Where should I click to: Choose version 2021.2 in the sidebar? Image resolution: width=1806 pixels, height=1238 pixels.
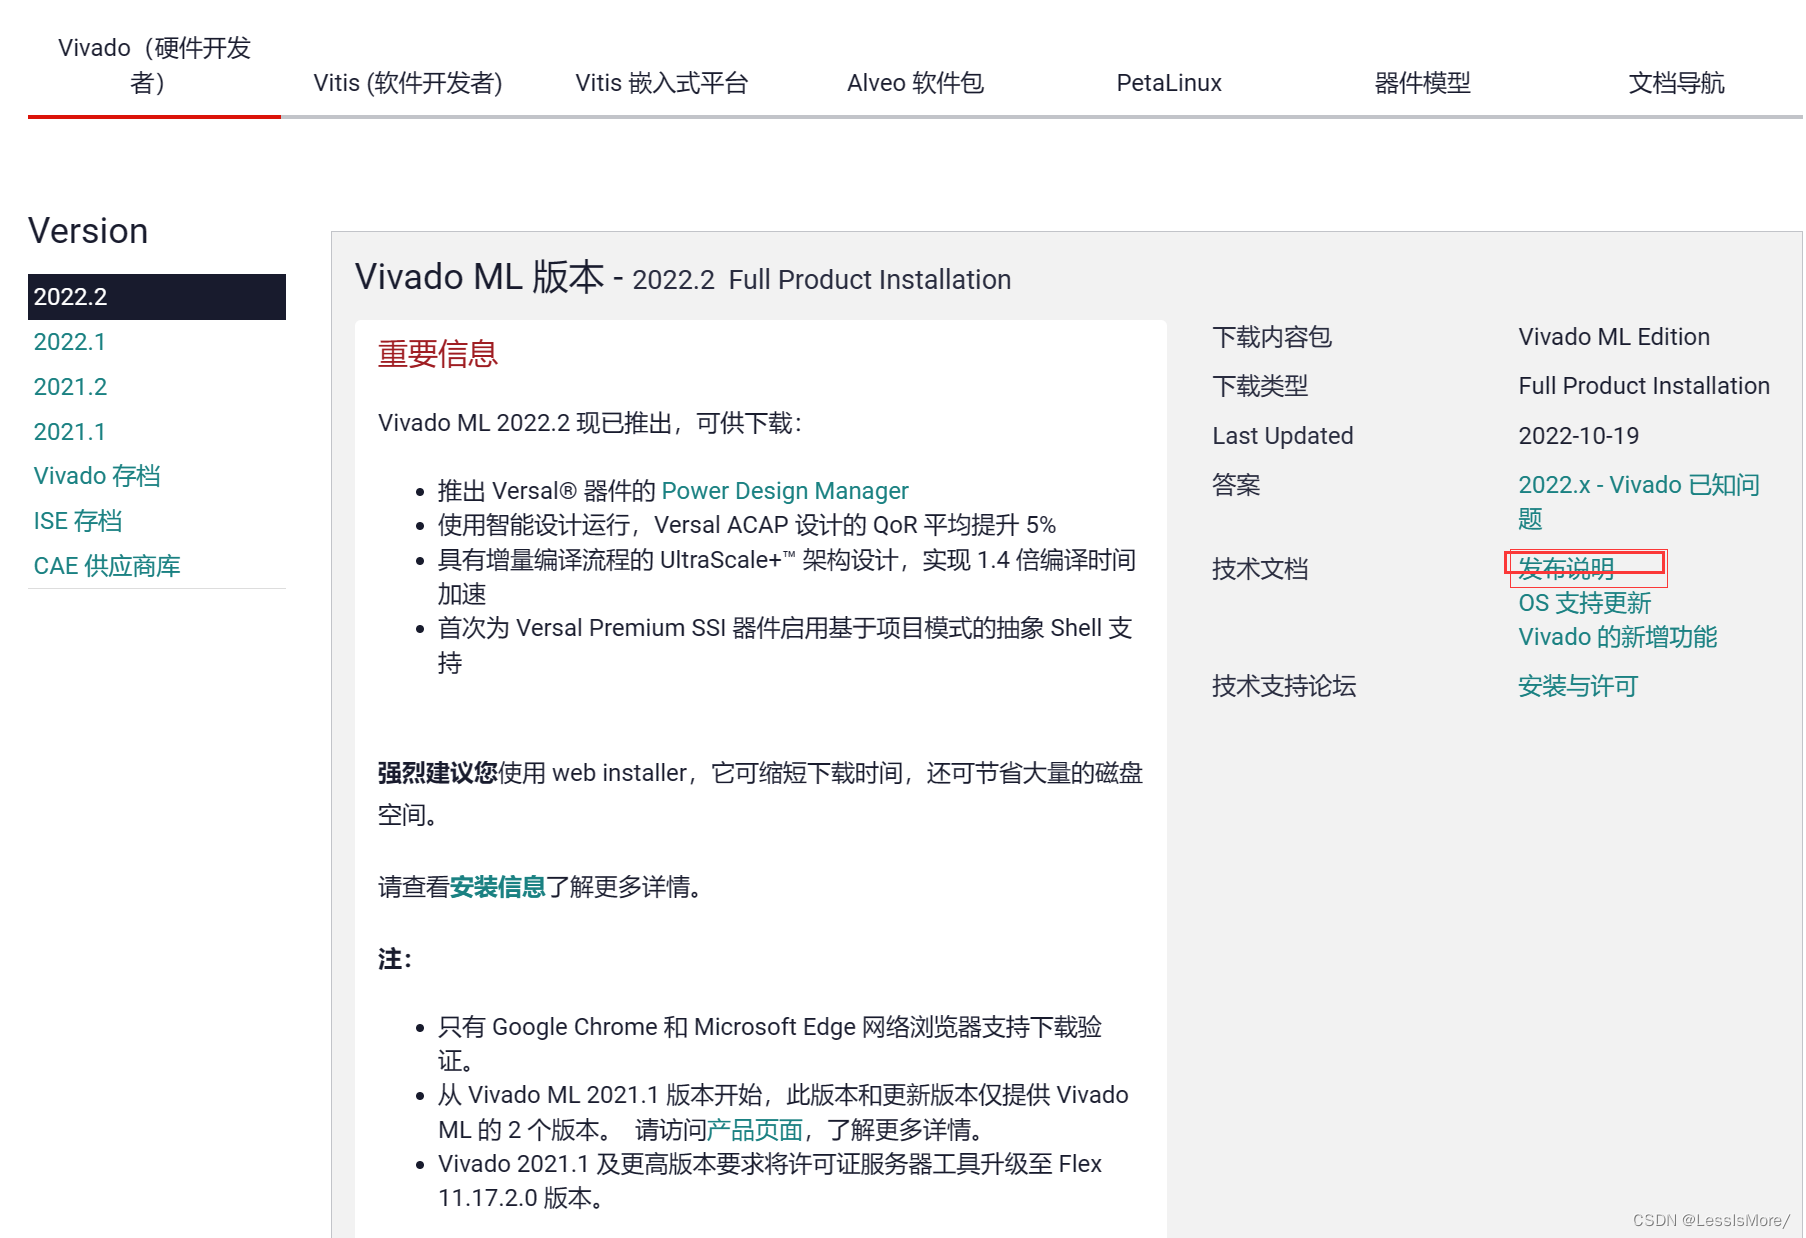70,387
